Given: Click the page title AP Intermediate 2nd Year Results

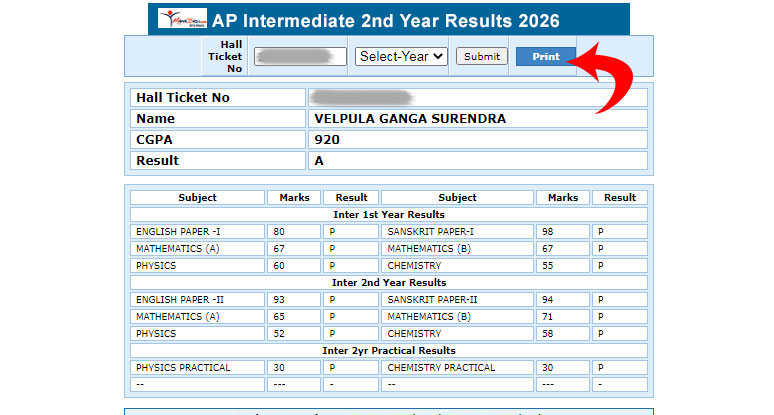Looking at the screenshot, I should 386,21.
